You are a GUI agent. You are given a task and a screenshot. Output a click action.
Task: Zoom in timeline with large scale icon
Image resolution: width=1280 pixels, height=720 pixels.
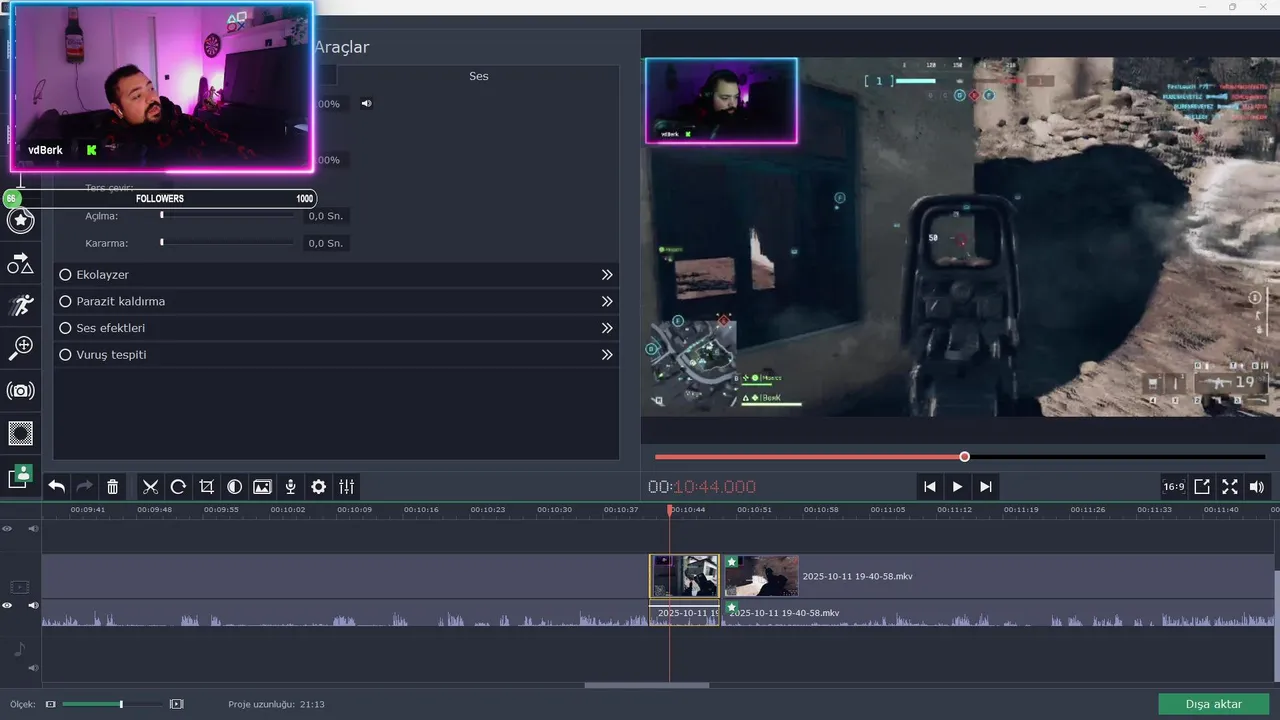pyautogui.click(x=177, y=704)
